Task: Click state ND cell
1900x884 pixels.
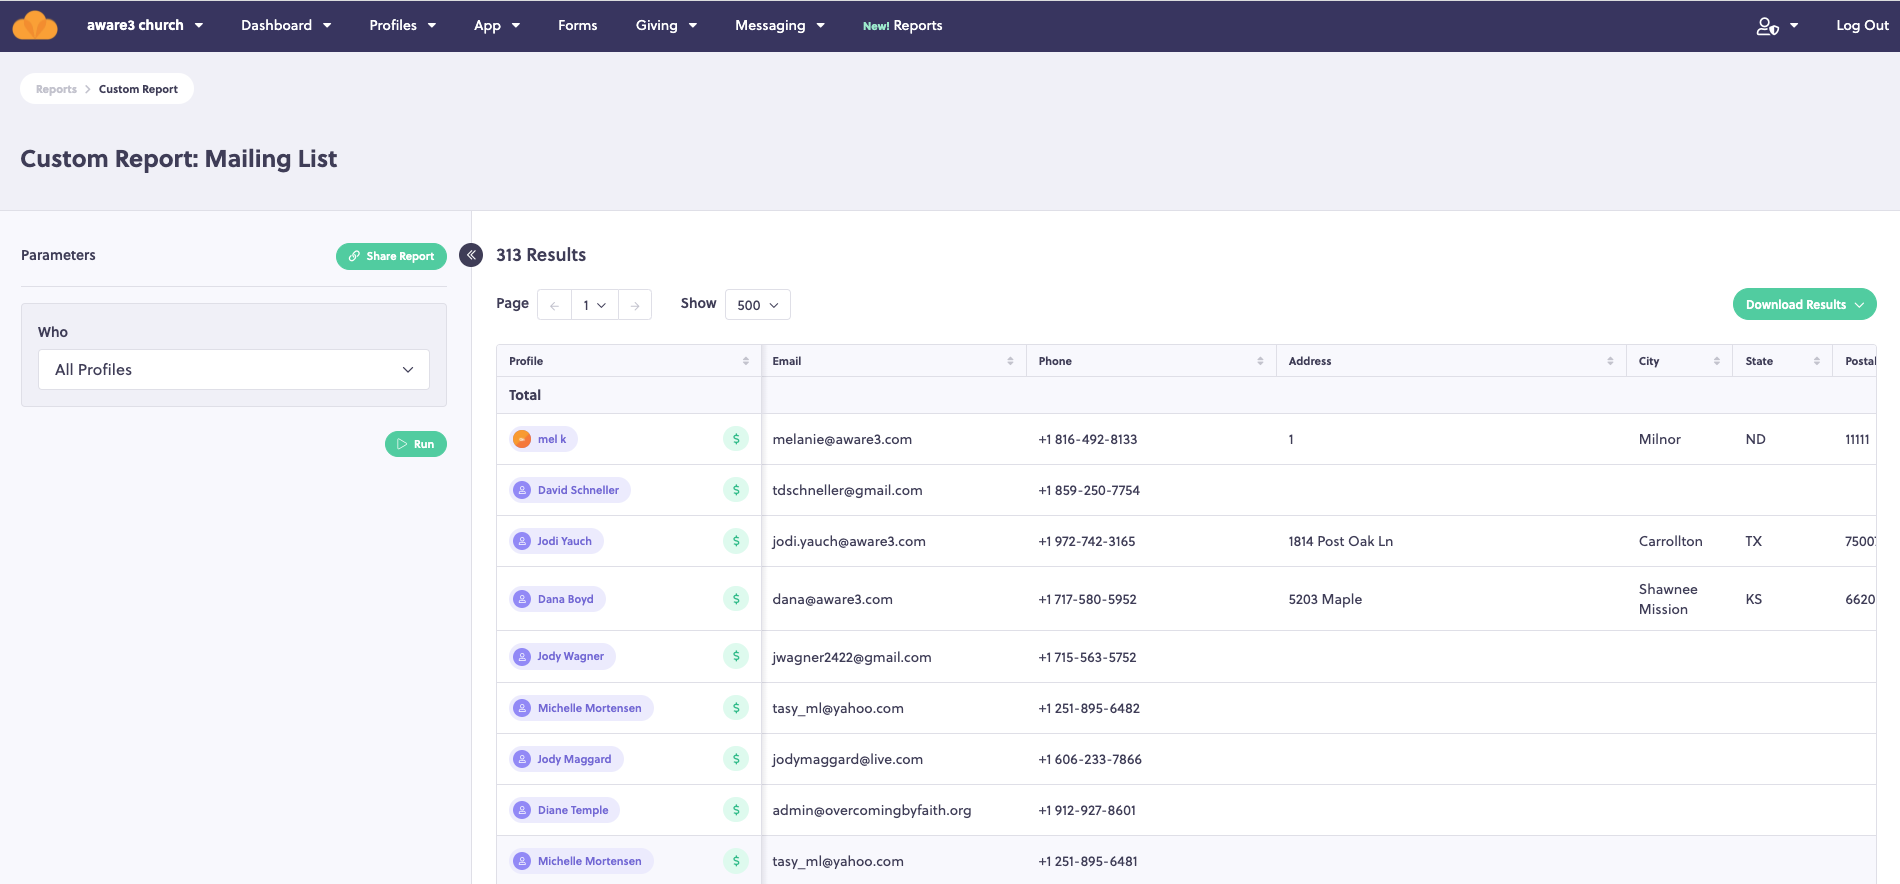Action: (x=1755, y=439)
